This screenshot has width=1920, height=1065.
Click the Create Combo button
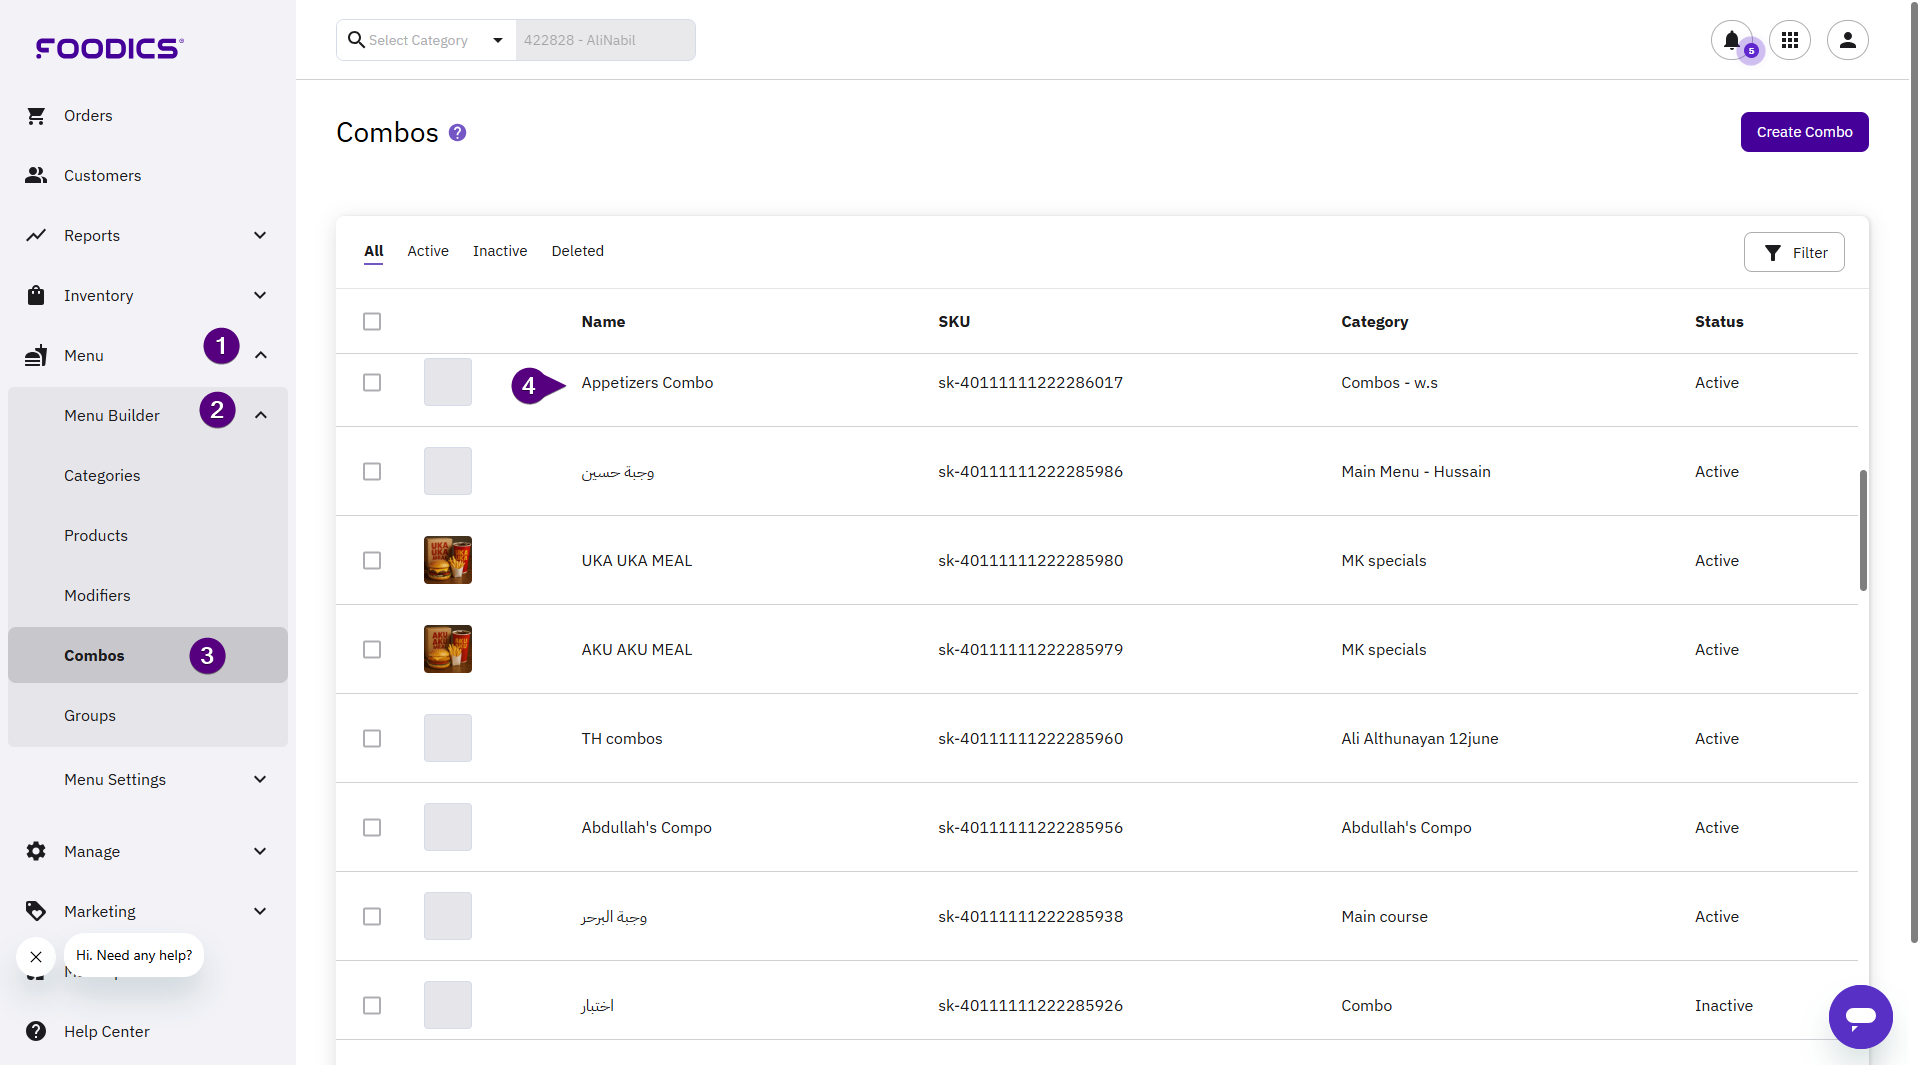tap(1804, 132)
